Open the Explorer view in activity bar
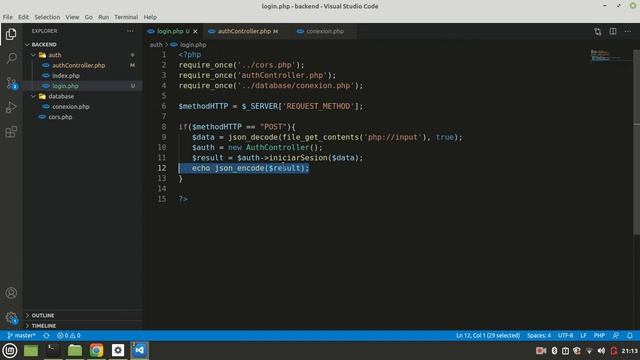This screenshot has height=360, width=640. [x=11, y=34]
